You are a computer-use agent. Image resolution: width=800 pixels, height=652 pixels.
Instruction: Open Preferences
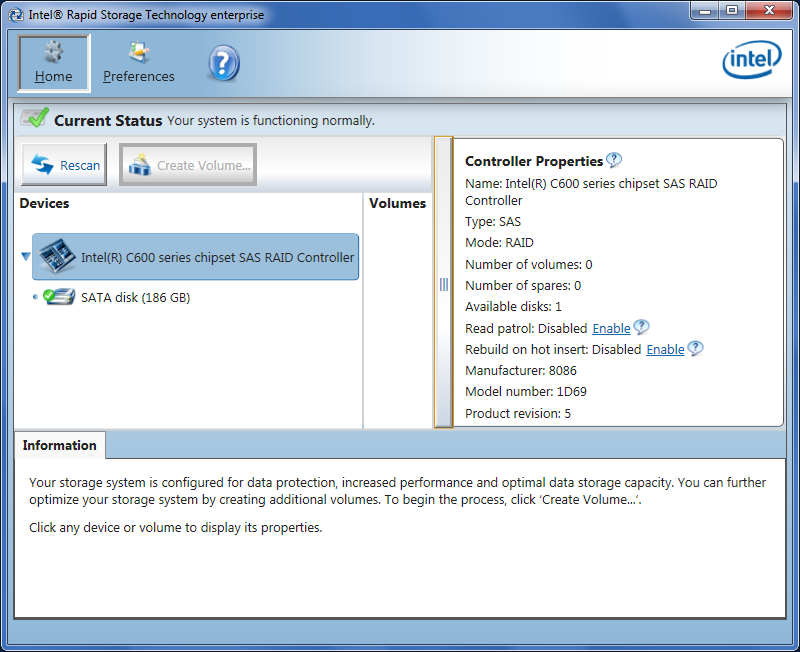click(x=139, y=63)
